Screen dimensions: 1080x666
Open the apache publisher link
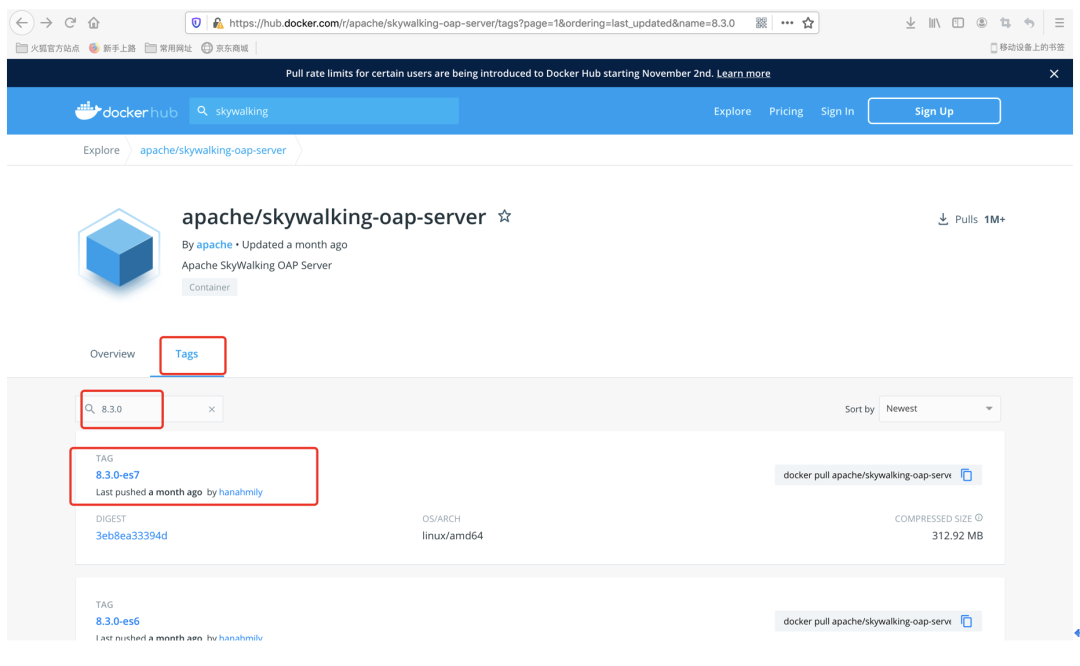click(214, 244)
